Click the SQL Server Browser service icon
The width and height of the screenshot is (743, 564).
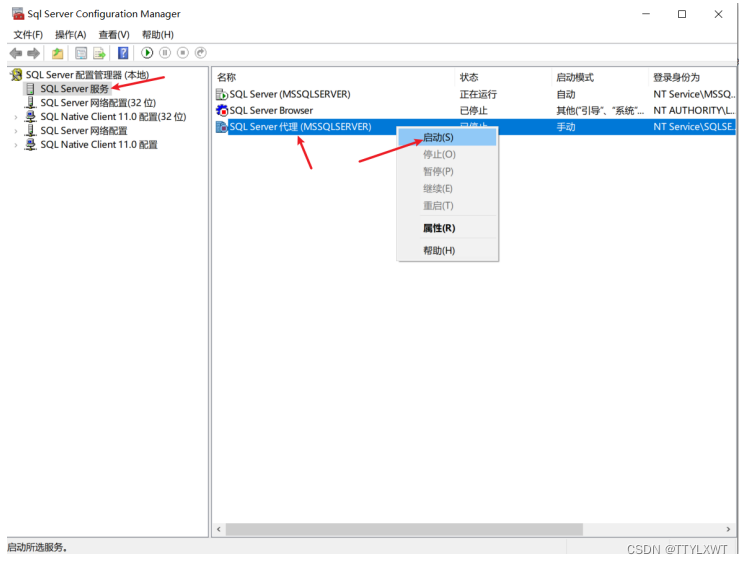(222, 110)
